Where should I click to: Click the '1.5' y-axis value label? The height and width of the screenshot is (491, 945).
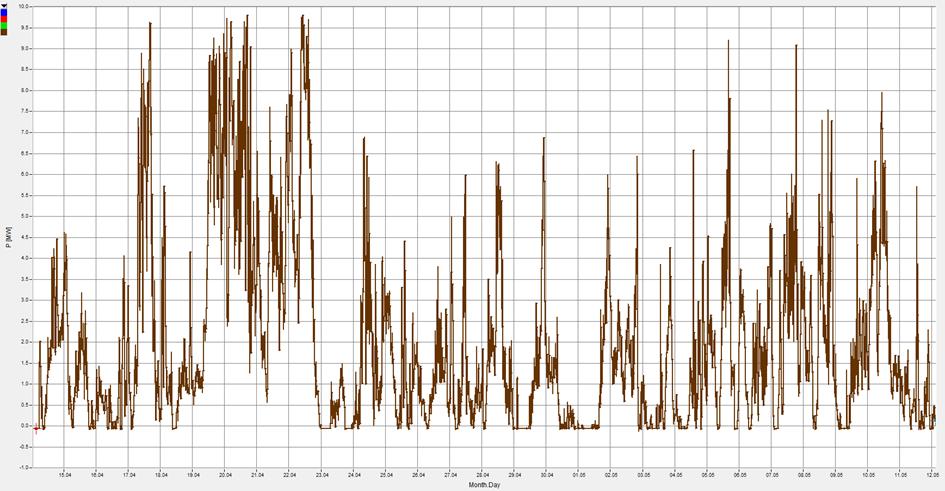point(25,363)
